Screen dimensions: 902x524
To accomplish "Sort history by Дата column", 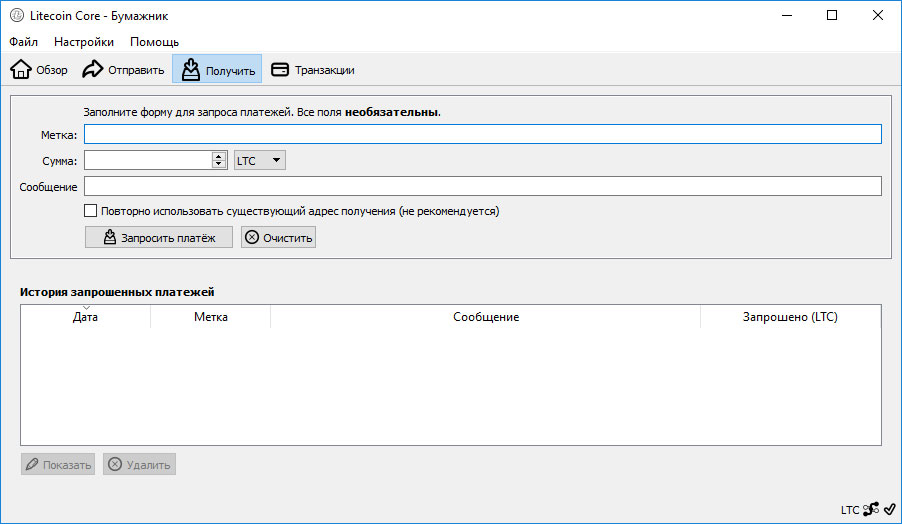I will (x=85, y=317).
